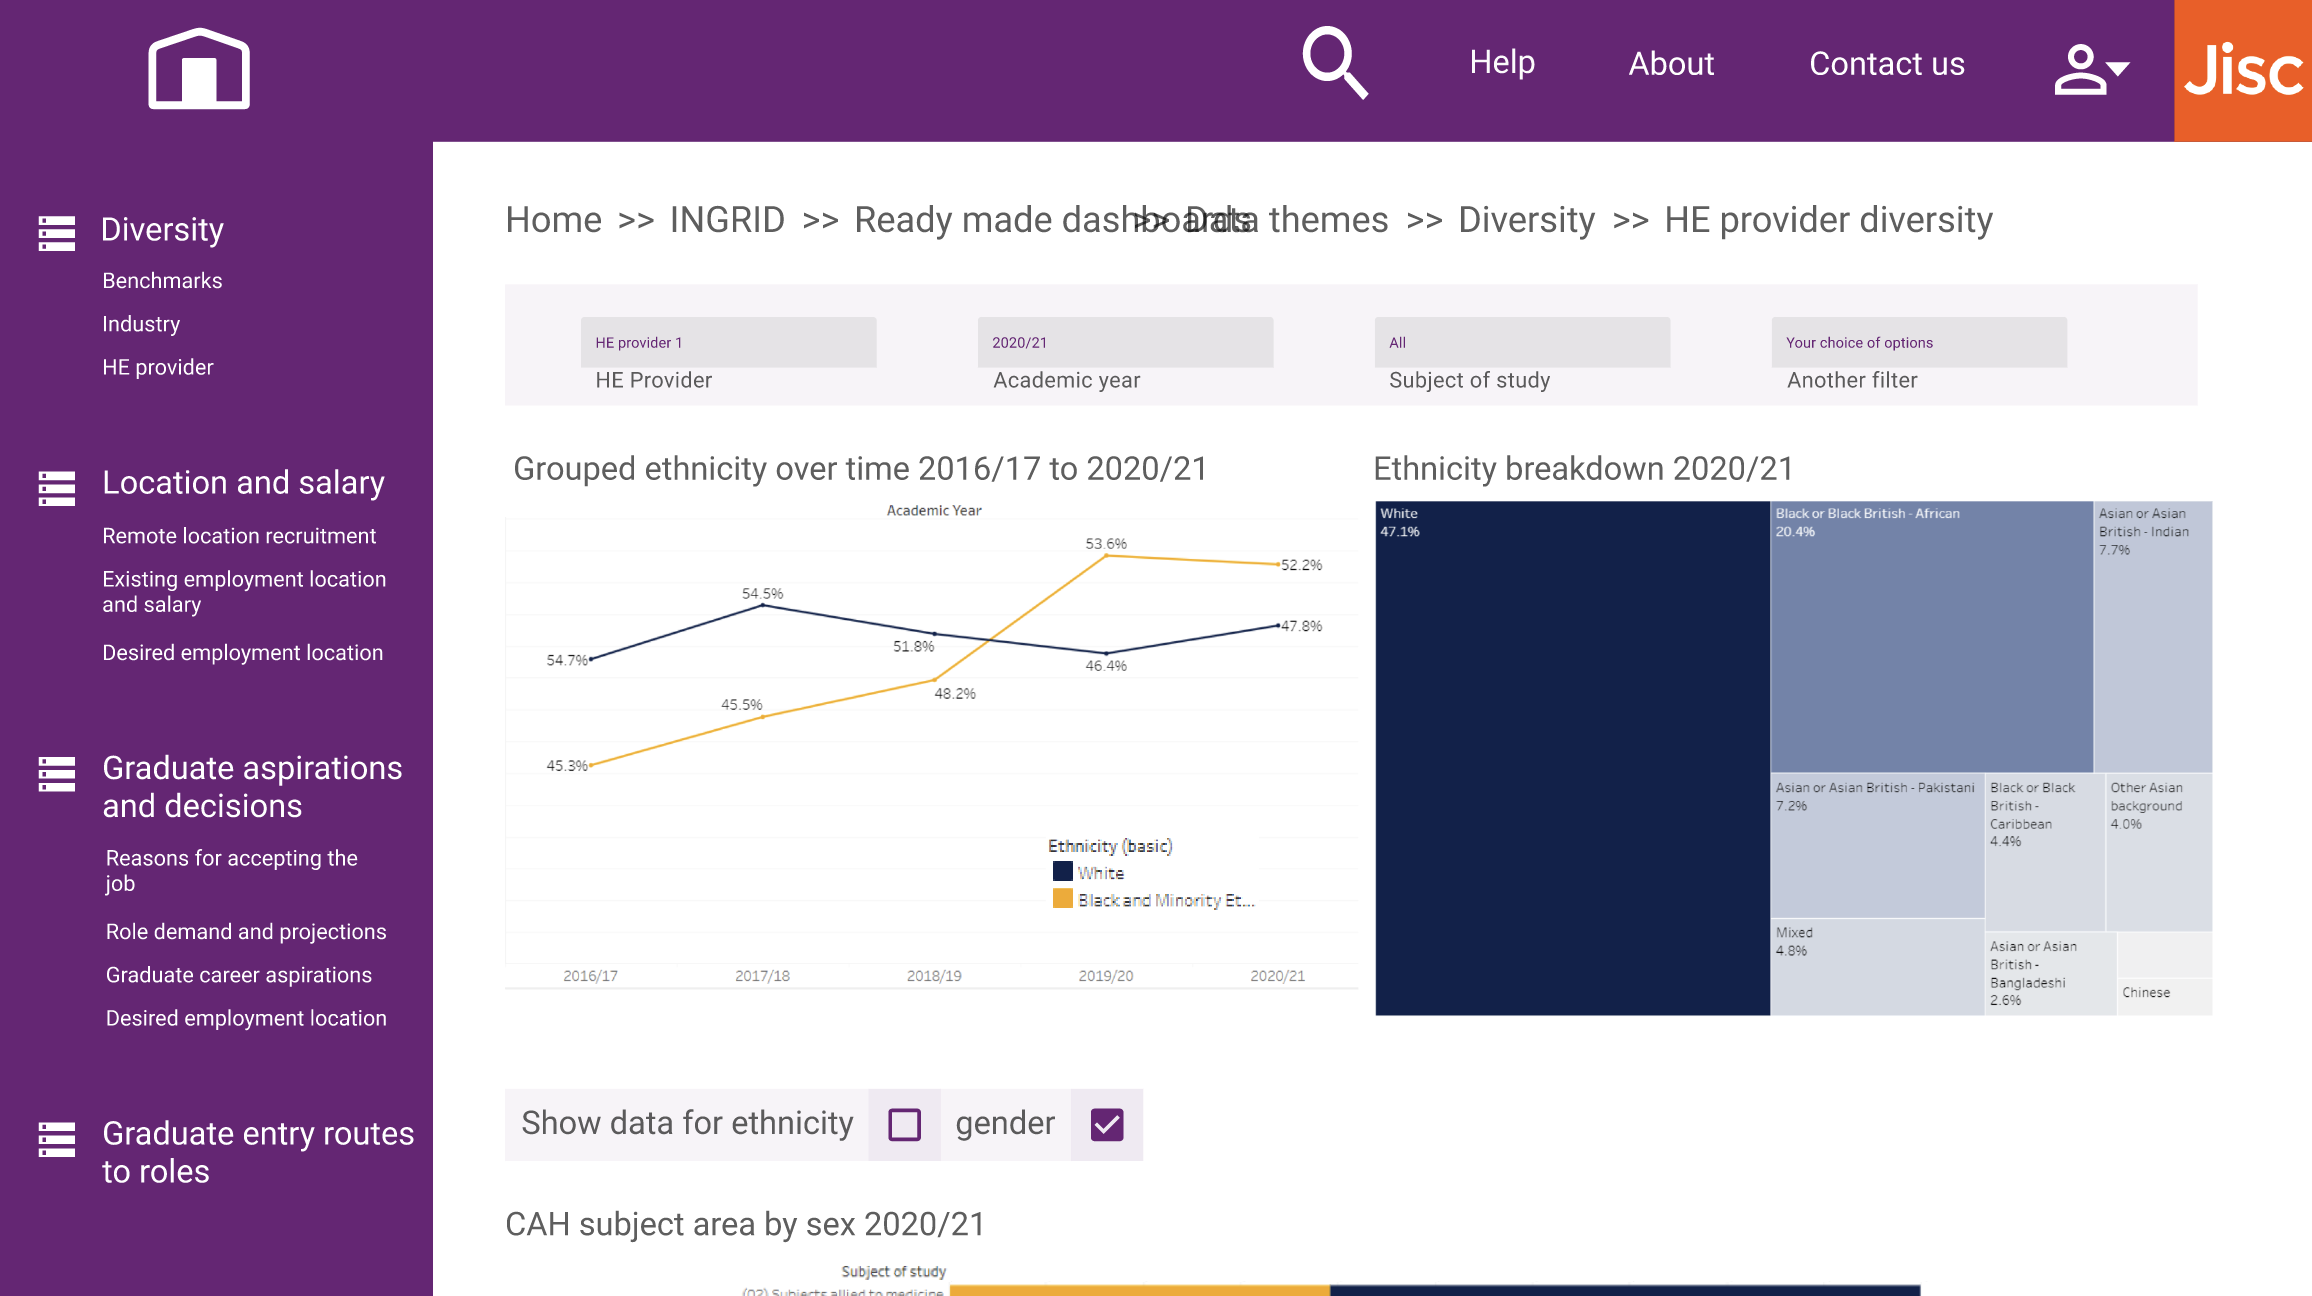This screenshot has width=2312, height=1296.
Task: Open the Another filter options dropdown
Action: 1918,343
